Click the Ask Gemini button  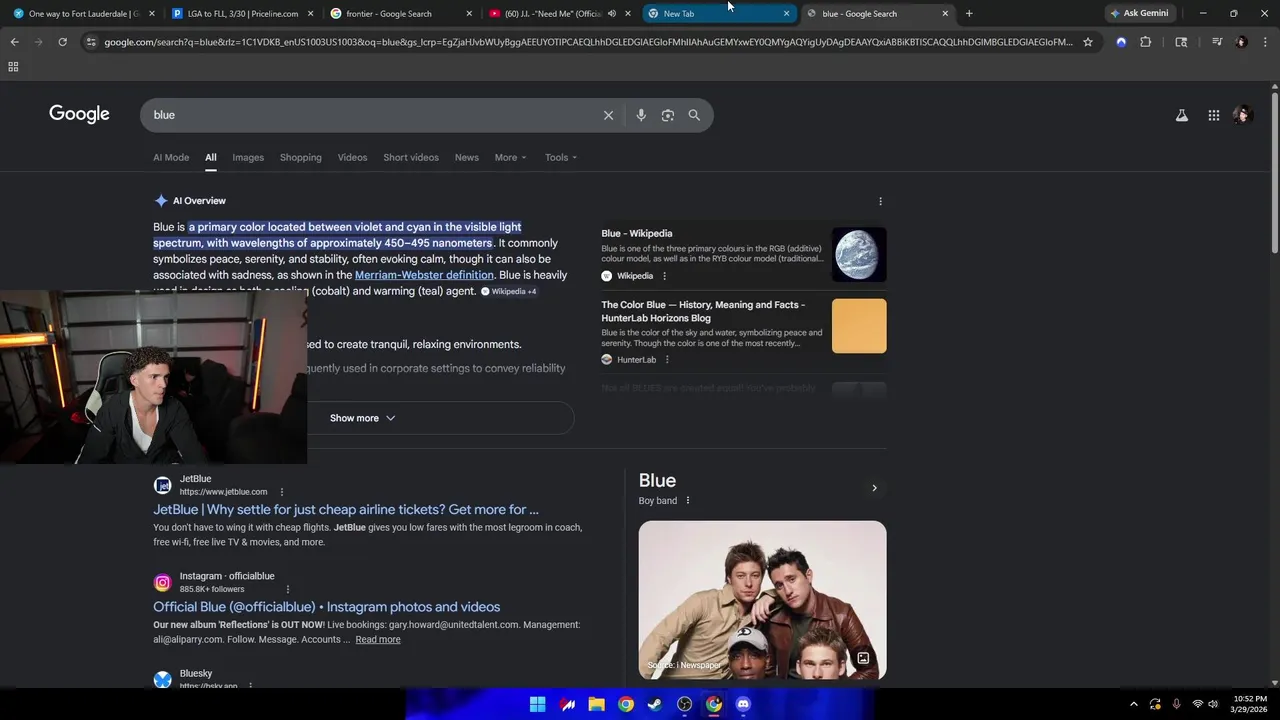(1139, 14)
